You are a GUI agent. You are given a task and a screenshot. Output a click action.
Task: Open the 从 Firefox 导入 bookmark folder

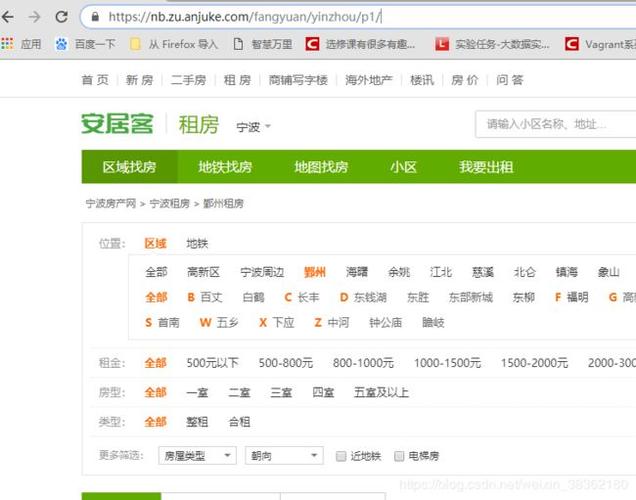174,44
